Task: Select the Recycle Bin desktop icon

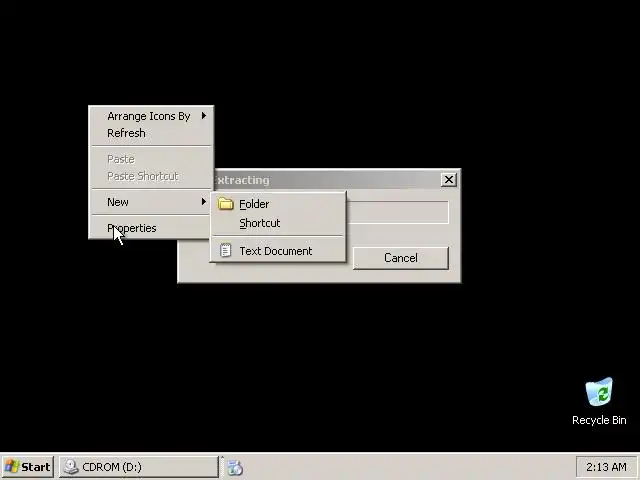Action: pyautogui.click(x=599, y=401)
